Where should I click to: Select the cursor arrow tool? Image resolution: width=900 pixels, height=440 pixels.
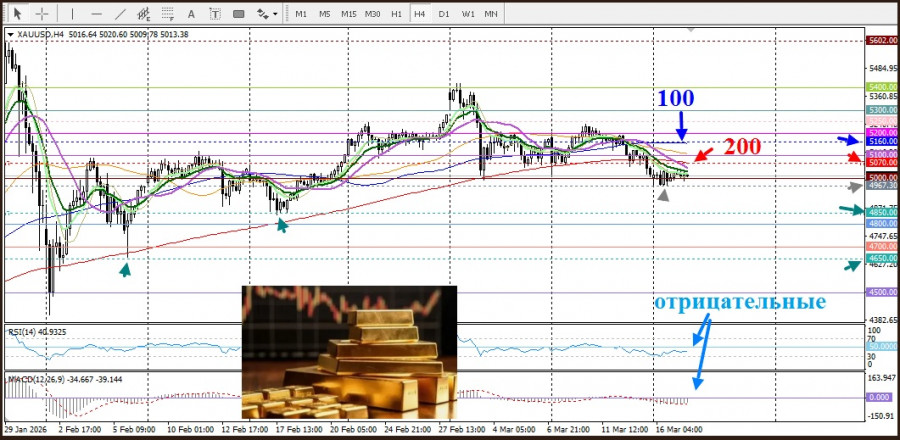coord(18,14)
